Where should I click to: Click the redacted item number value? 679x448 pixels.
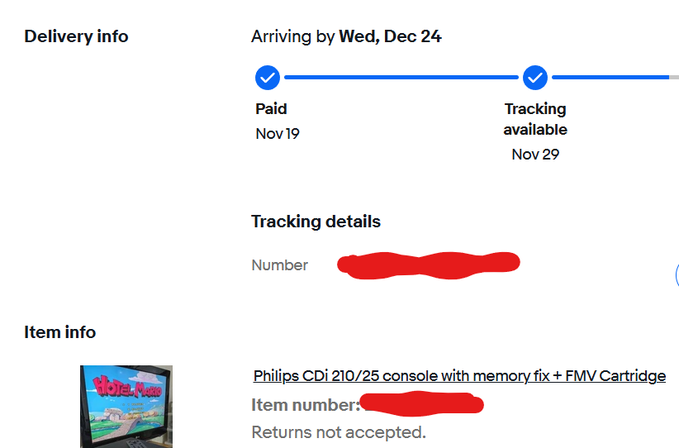421,404
